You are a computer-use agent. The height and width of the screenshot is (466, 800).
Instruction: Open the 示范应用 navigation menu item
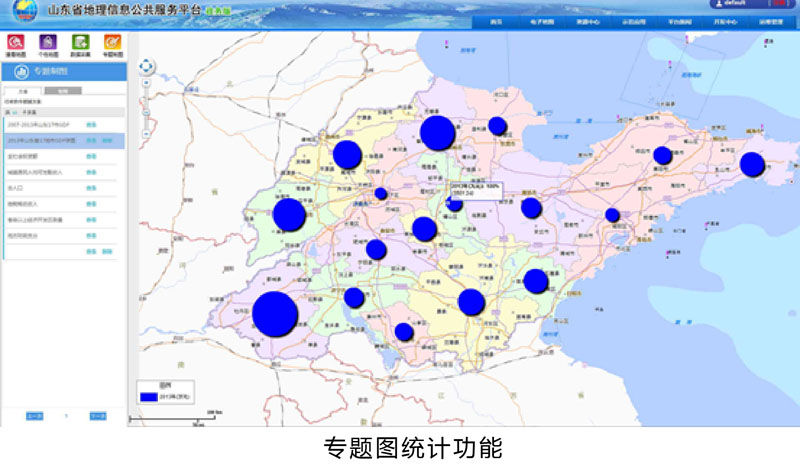point(634,22)
